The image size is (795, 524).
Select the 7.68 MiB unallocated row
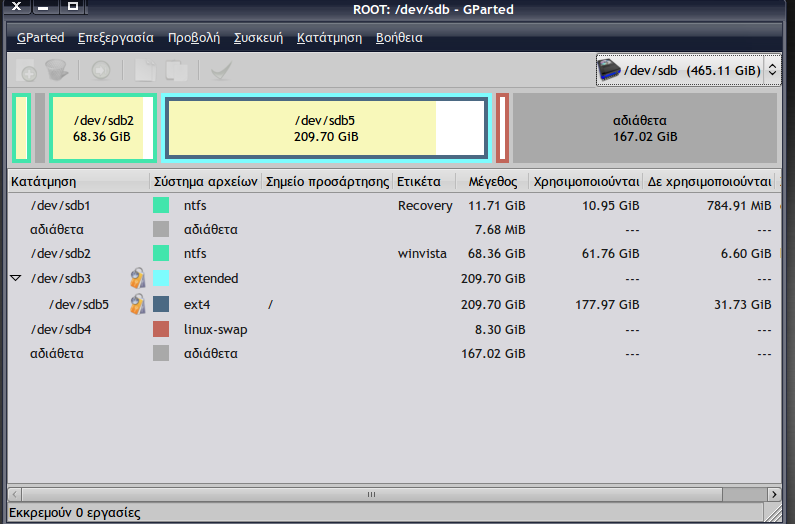[394, 229]
